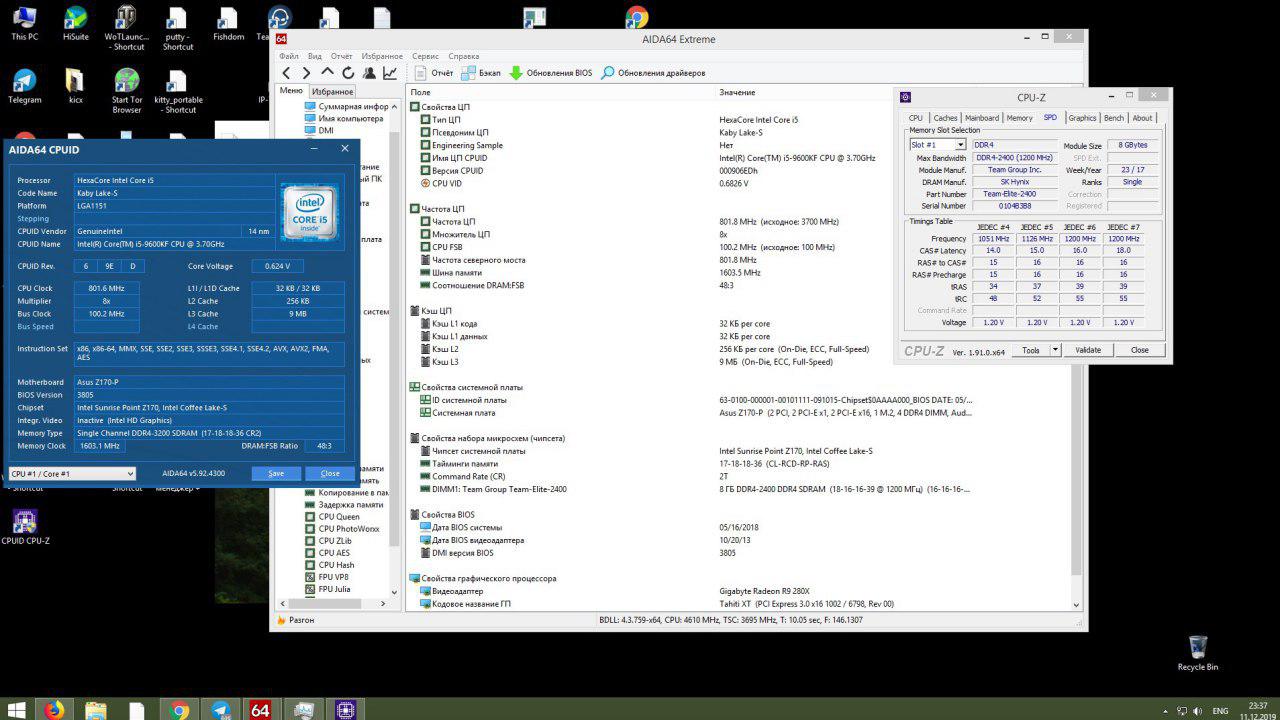The width and height of the screenshot is (1280, 720).
Task: Open the Bench tab in CPU-Z
Action: coord(1114,118)
